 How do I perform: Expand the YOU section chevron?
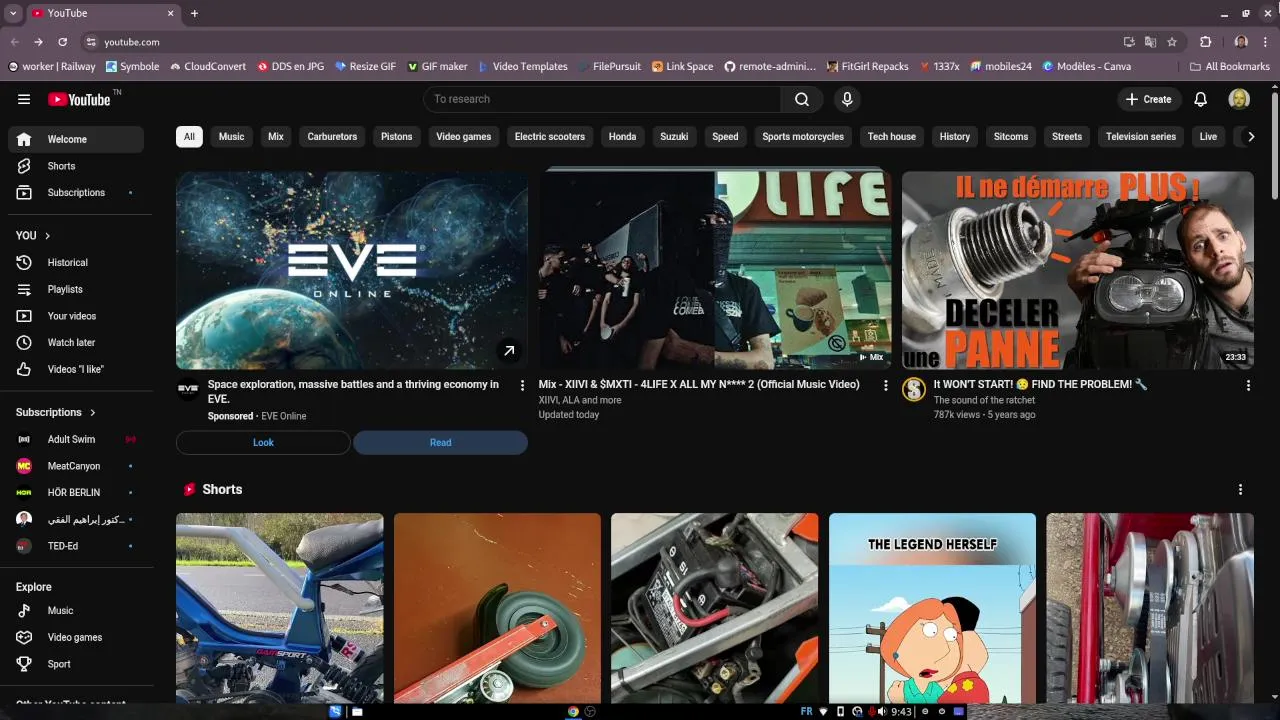click(47, 236)
